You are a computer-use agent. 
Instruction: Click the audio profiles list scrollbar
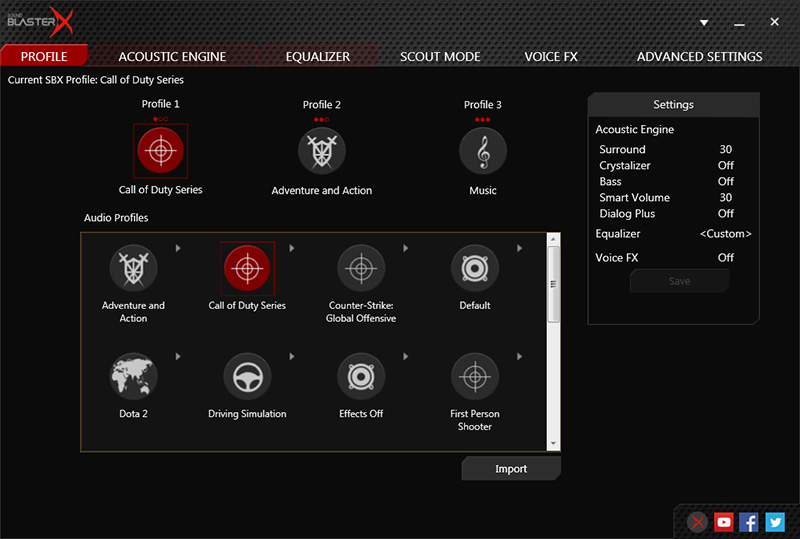[553, 283]
